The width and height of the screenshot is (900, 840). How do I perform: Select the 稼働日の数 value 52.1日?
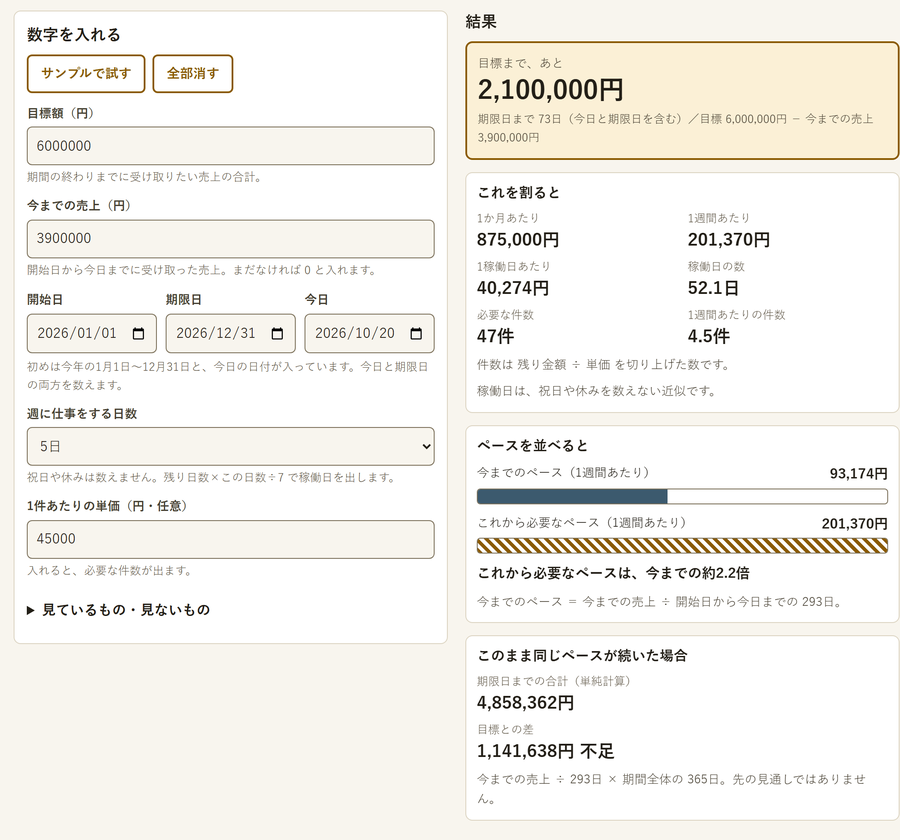coord(713,288)
